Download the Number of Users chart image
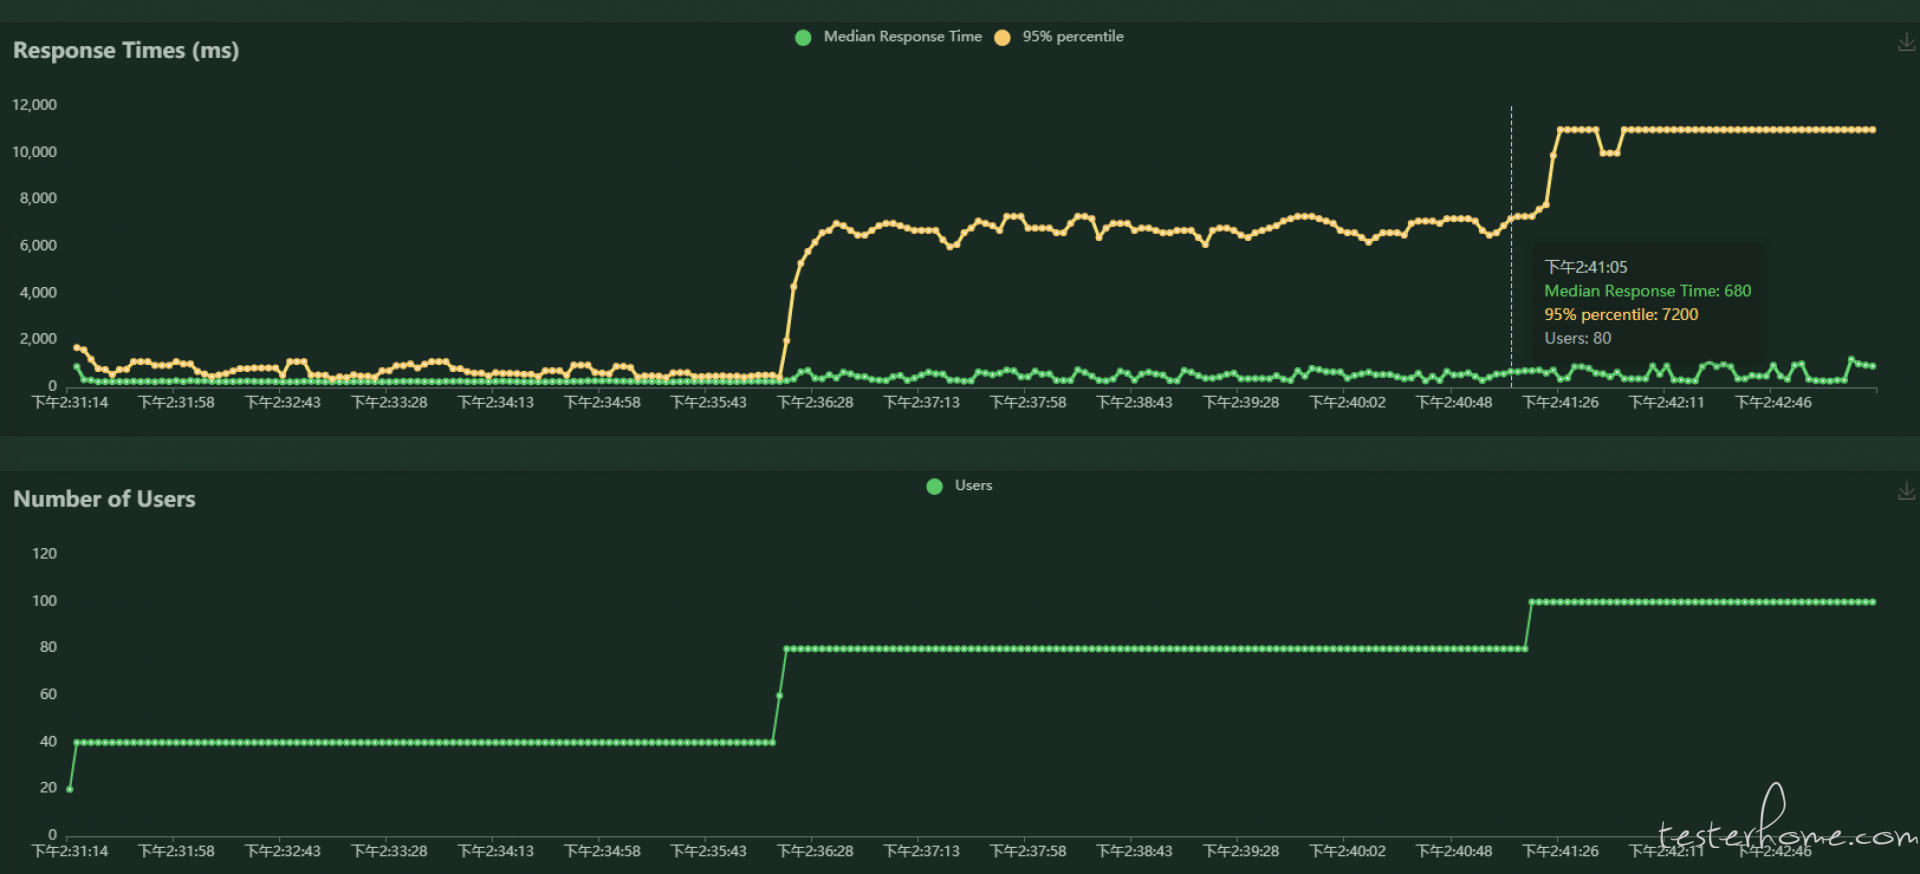1920x874 pixels. (x=1906, y=492)
